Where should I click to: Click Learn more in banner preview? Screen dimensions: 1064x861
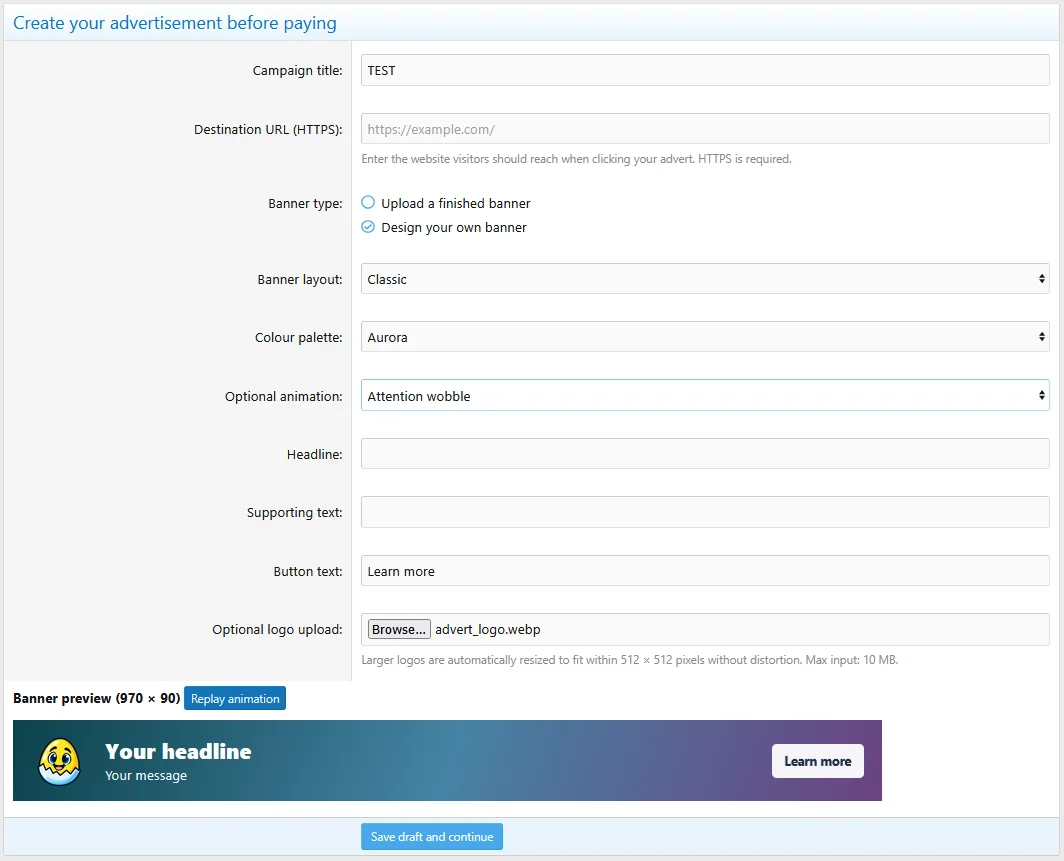coord(818,761)
